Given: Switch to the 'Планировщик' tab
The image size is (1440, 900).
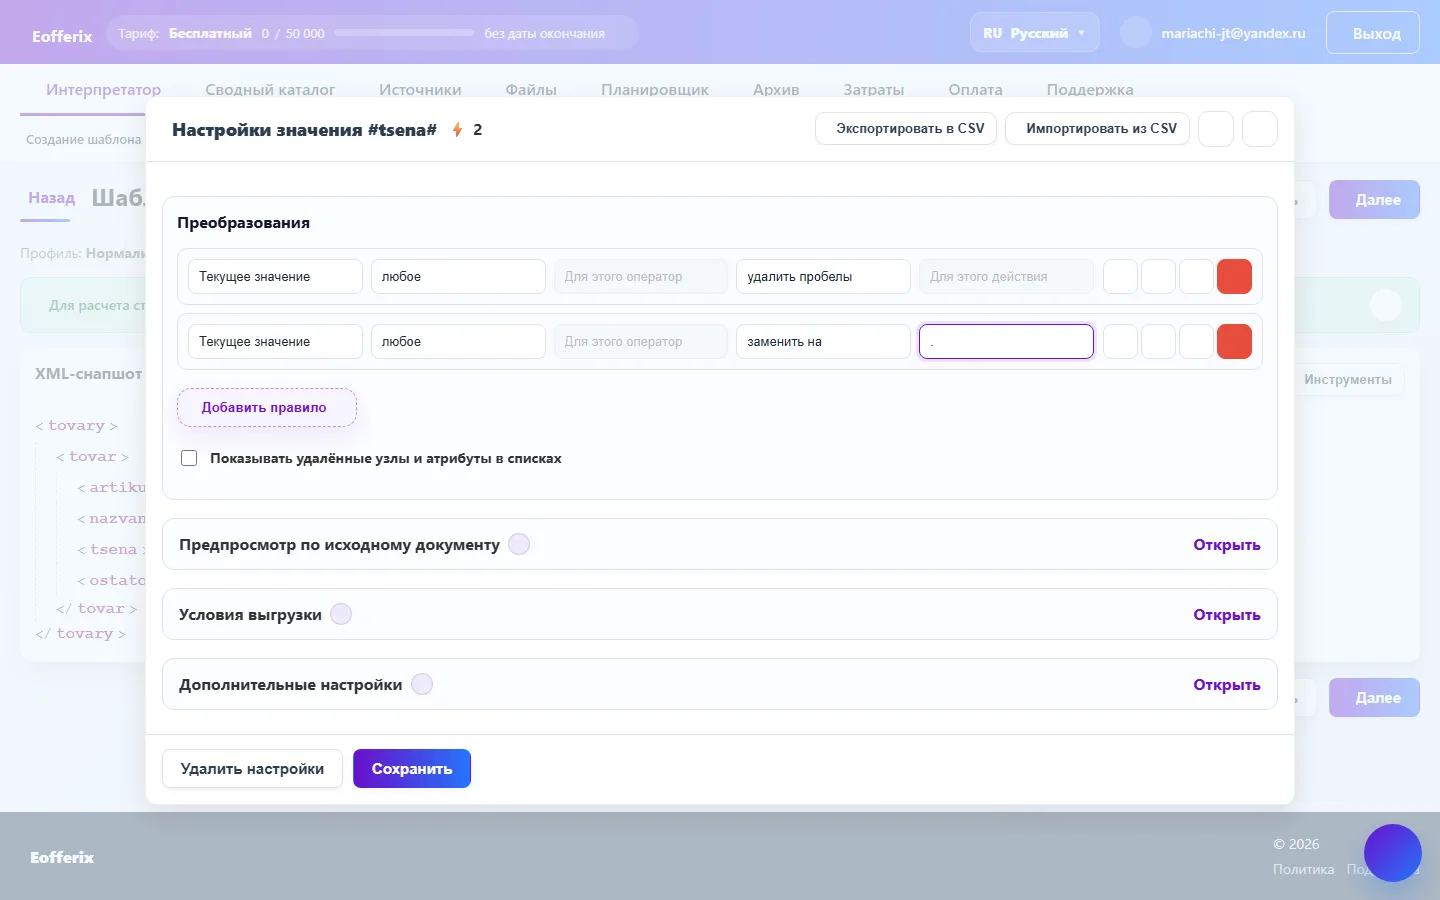Looking at the screenshot, I should (x=655, y=90).
